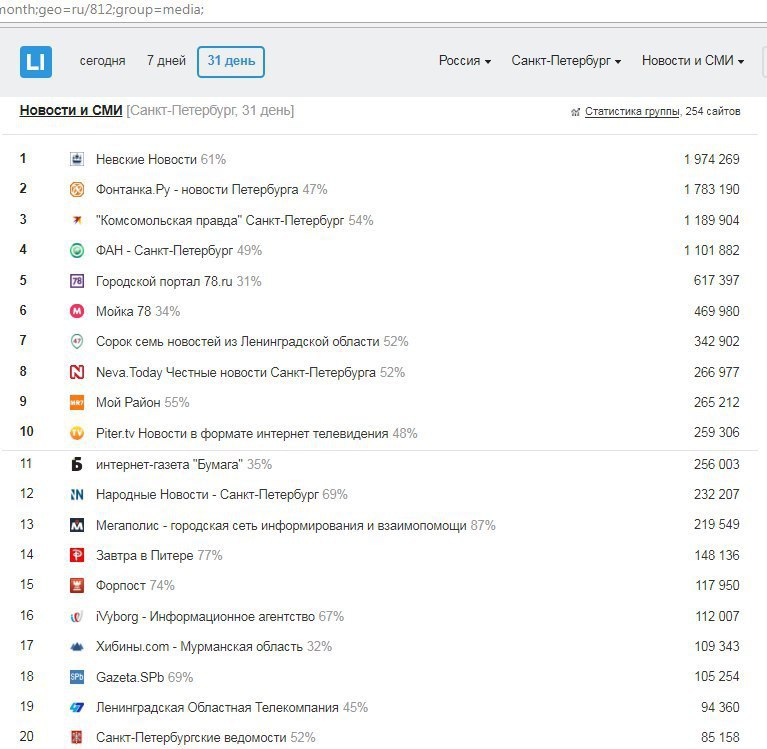This screenshot has height=749, width=767.
Task: Click the visitor count 617 397
Action: (x=717, y=280)
